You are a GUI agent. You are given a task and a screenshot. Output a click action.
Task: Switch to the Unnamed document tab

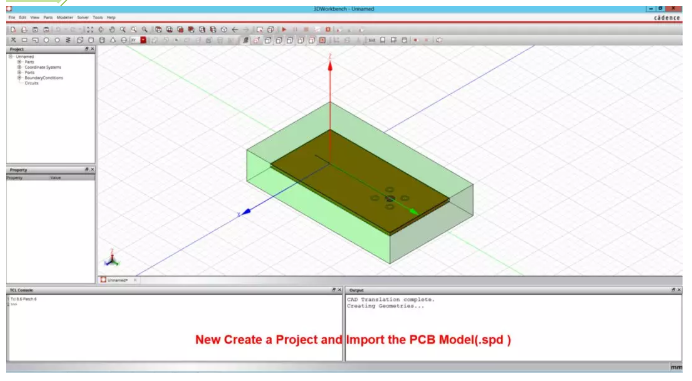[x=117, y=280]
